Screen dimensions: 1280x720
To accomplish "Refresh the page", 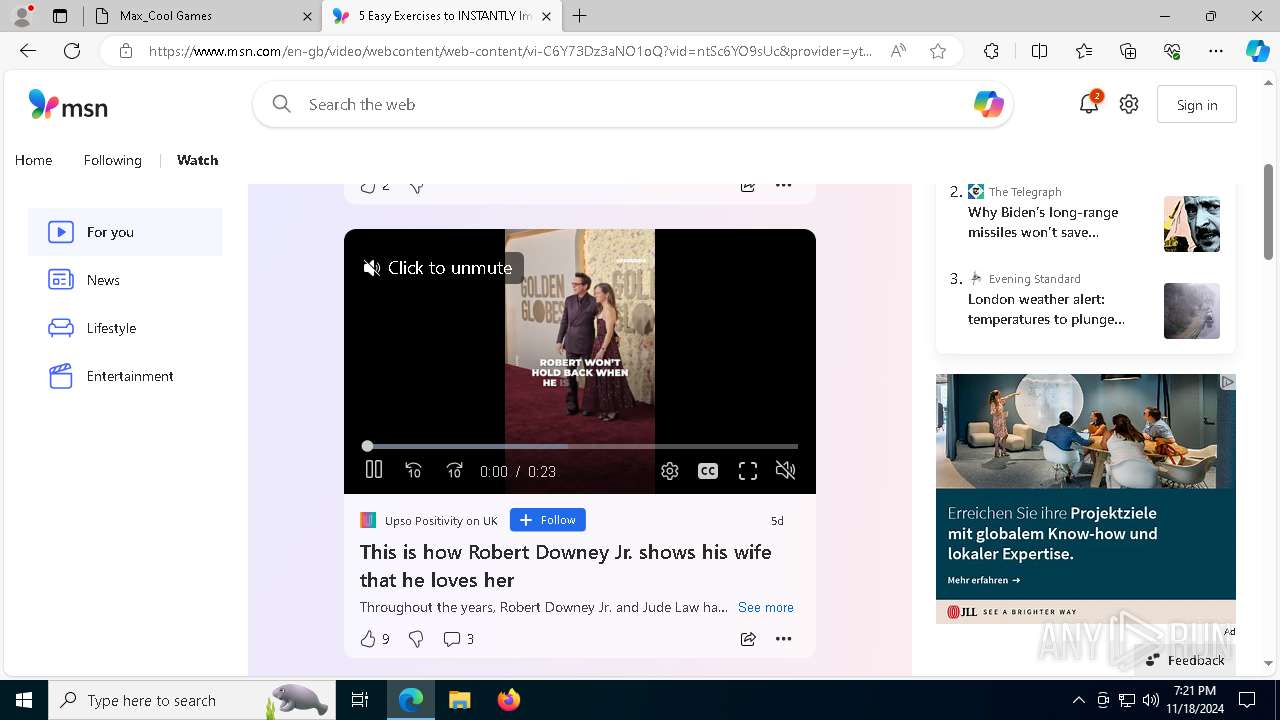I will point(72,51).
